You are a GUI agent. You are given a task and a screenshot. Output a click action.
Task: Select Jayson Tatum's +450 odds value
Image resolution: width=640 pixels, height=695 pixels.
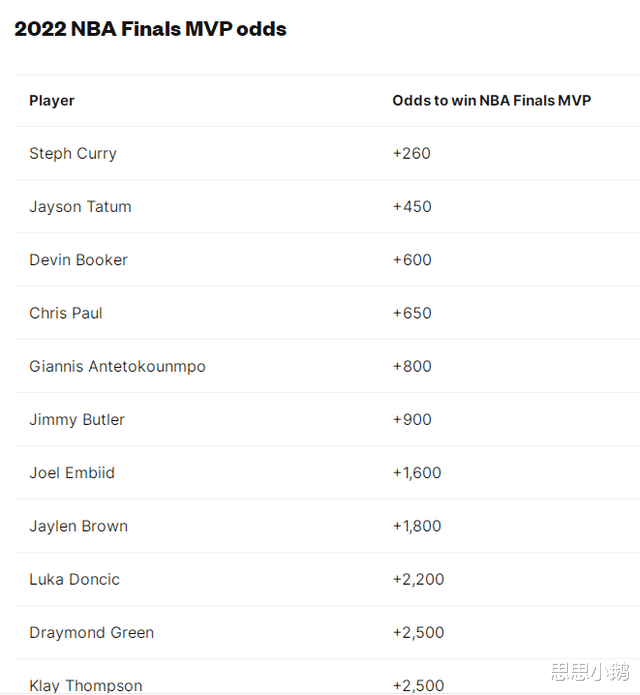(x=412, y=207)
